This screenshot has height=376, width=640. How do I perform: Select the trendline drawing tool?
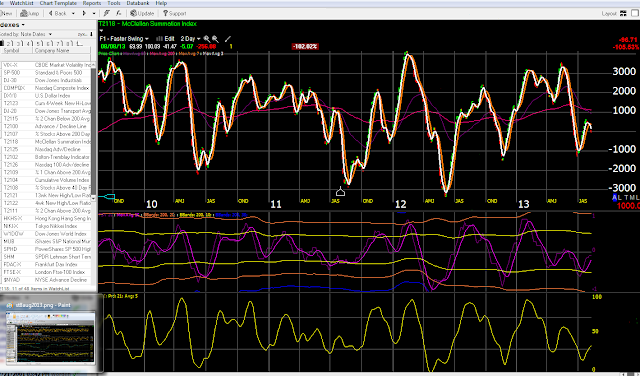pos(228,39)
